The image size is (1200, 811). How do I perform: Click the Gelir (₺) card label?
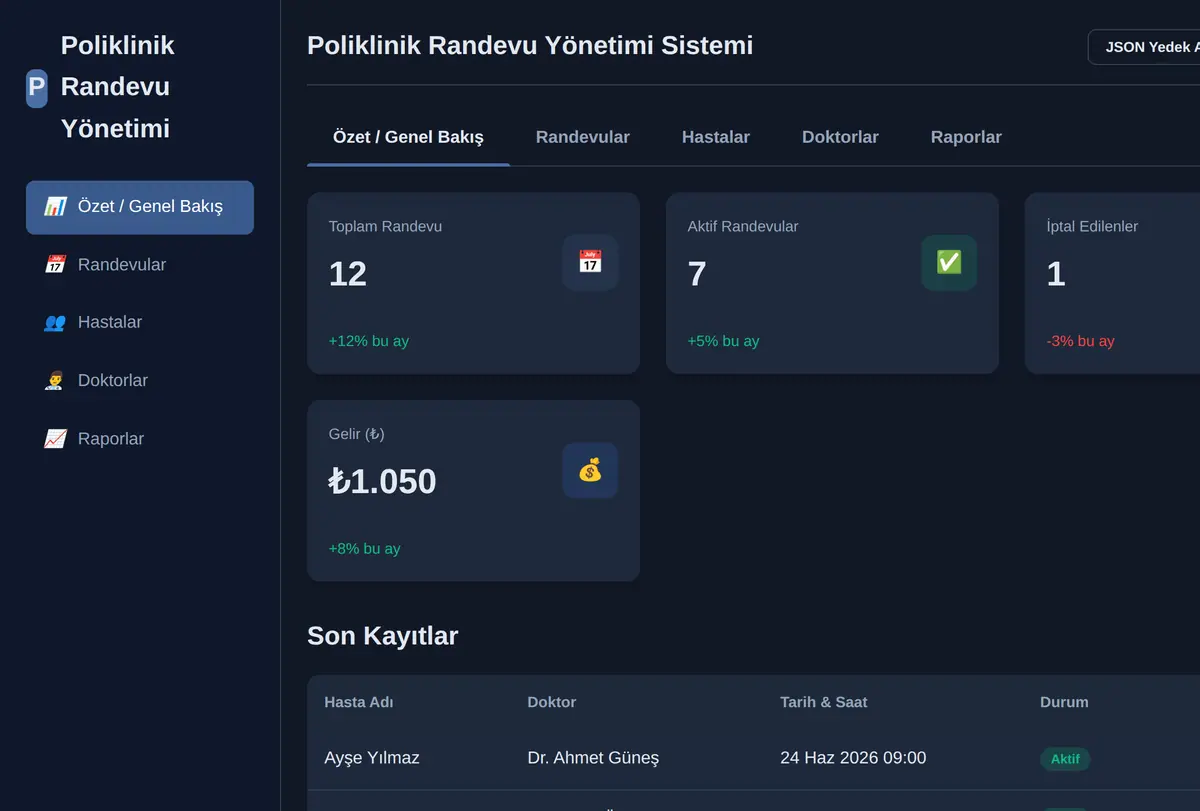357,434
